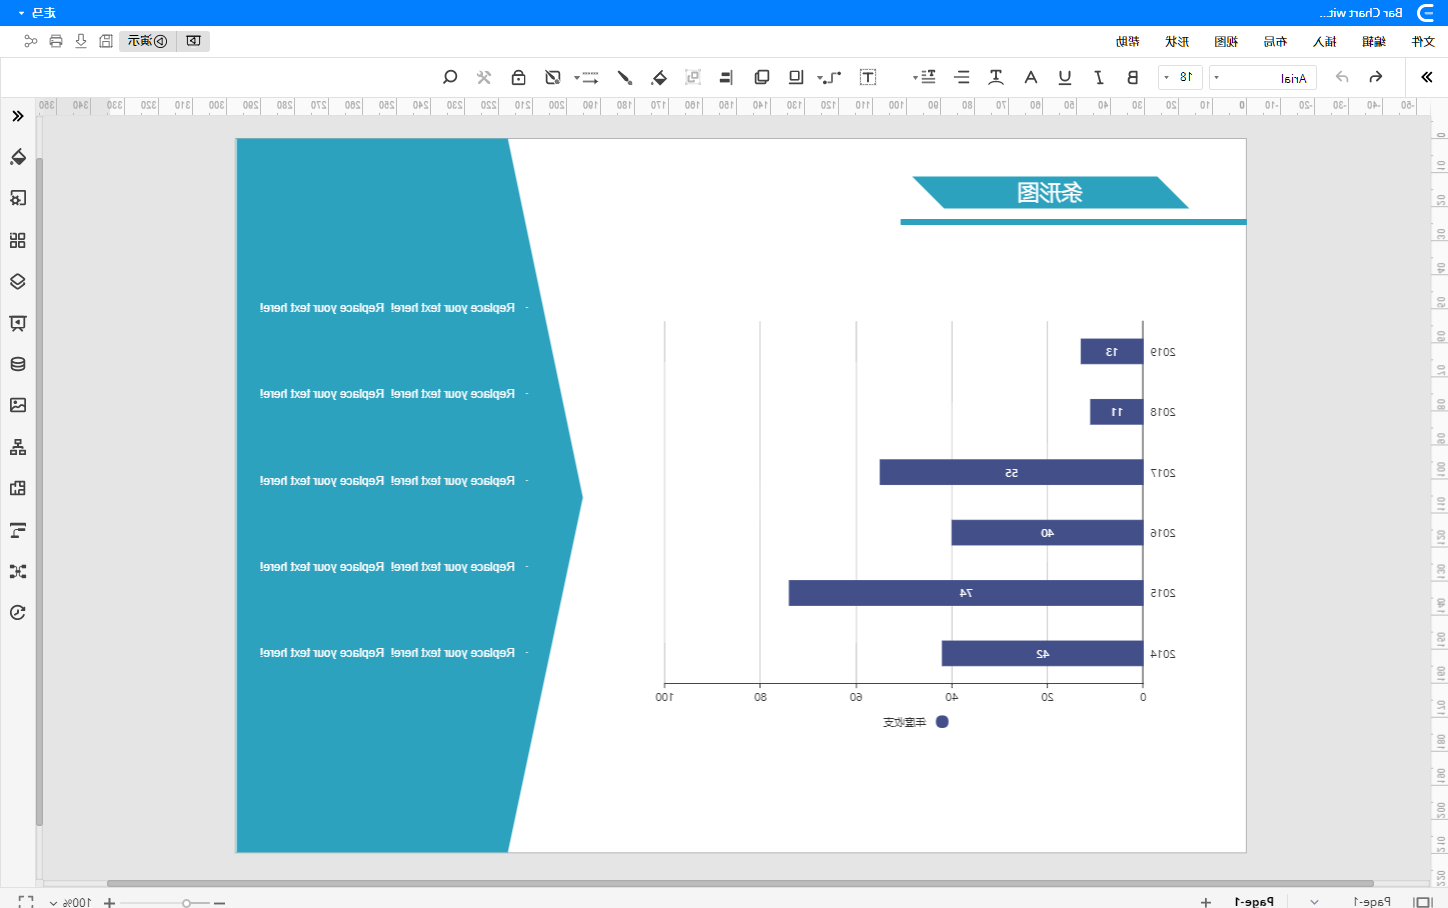
Task: Click the save icon
Action: (x=106, y=41)
